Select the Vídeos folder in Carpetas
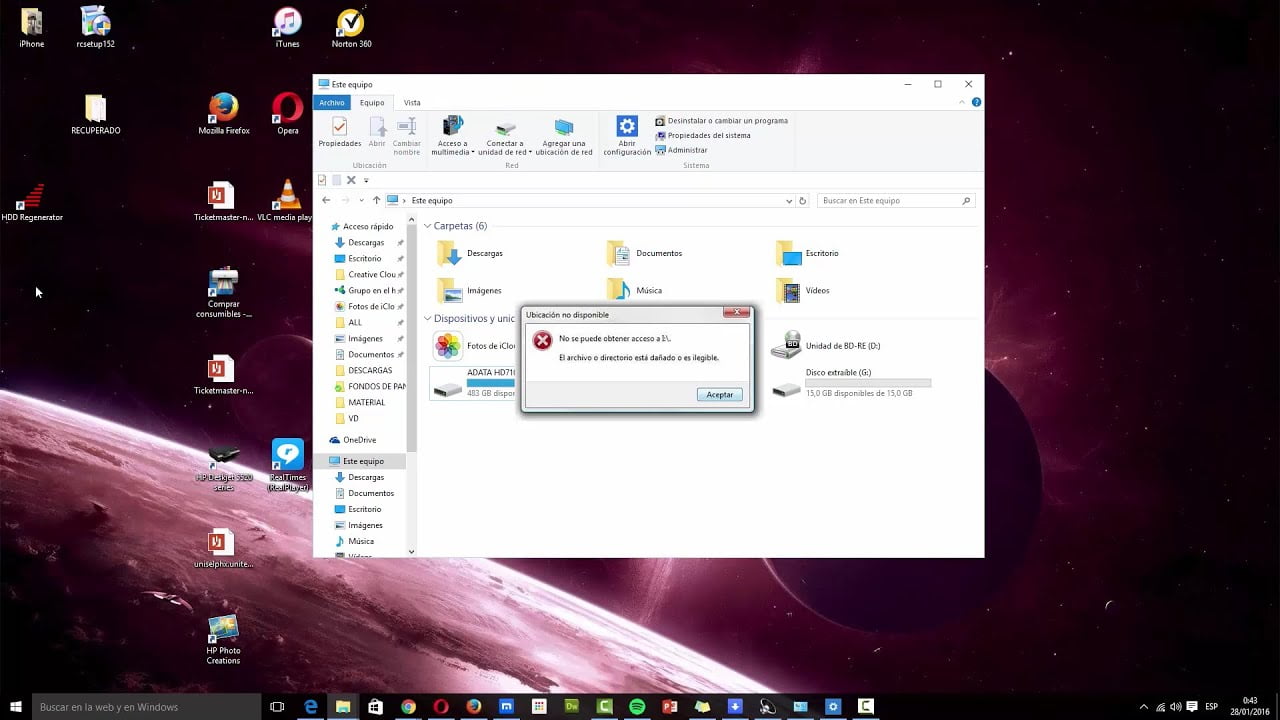 point(803,290)
